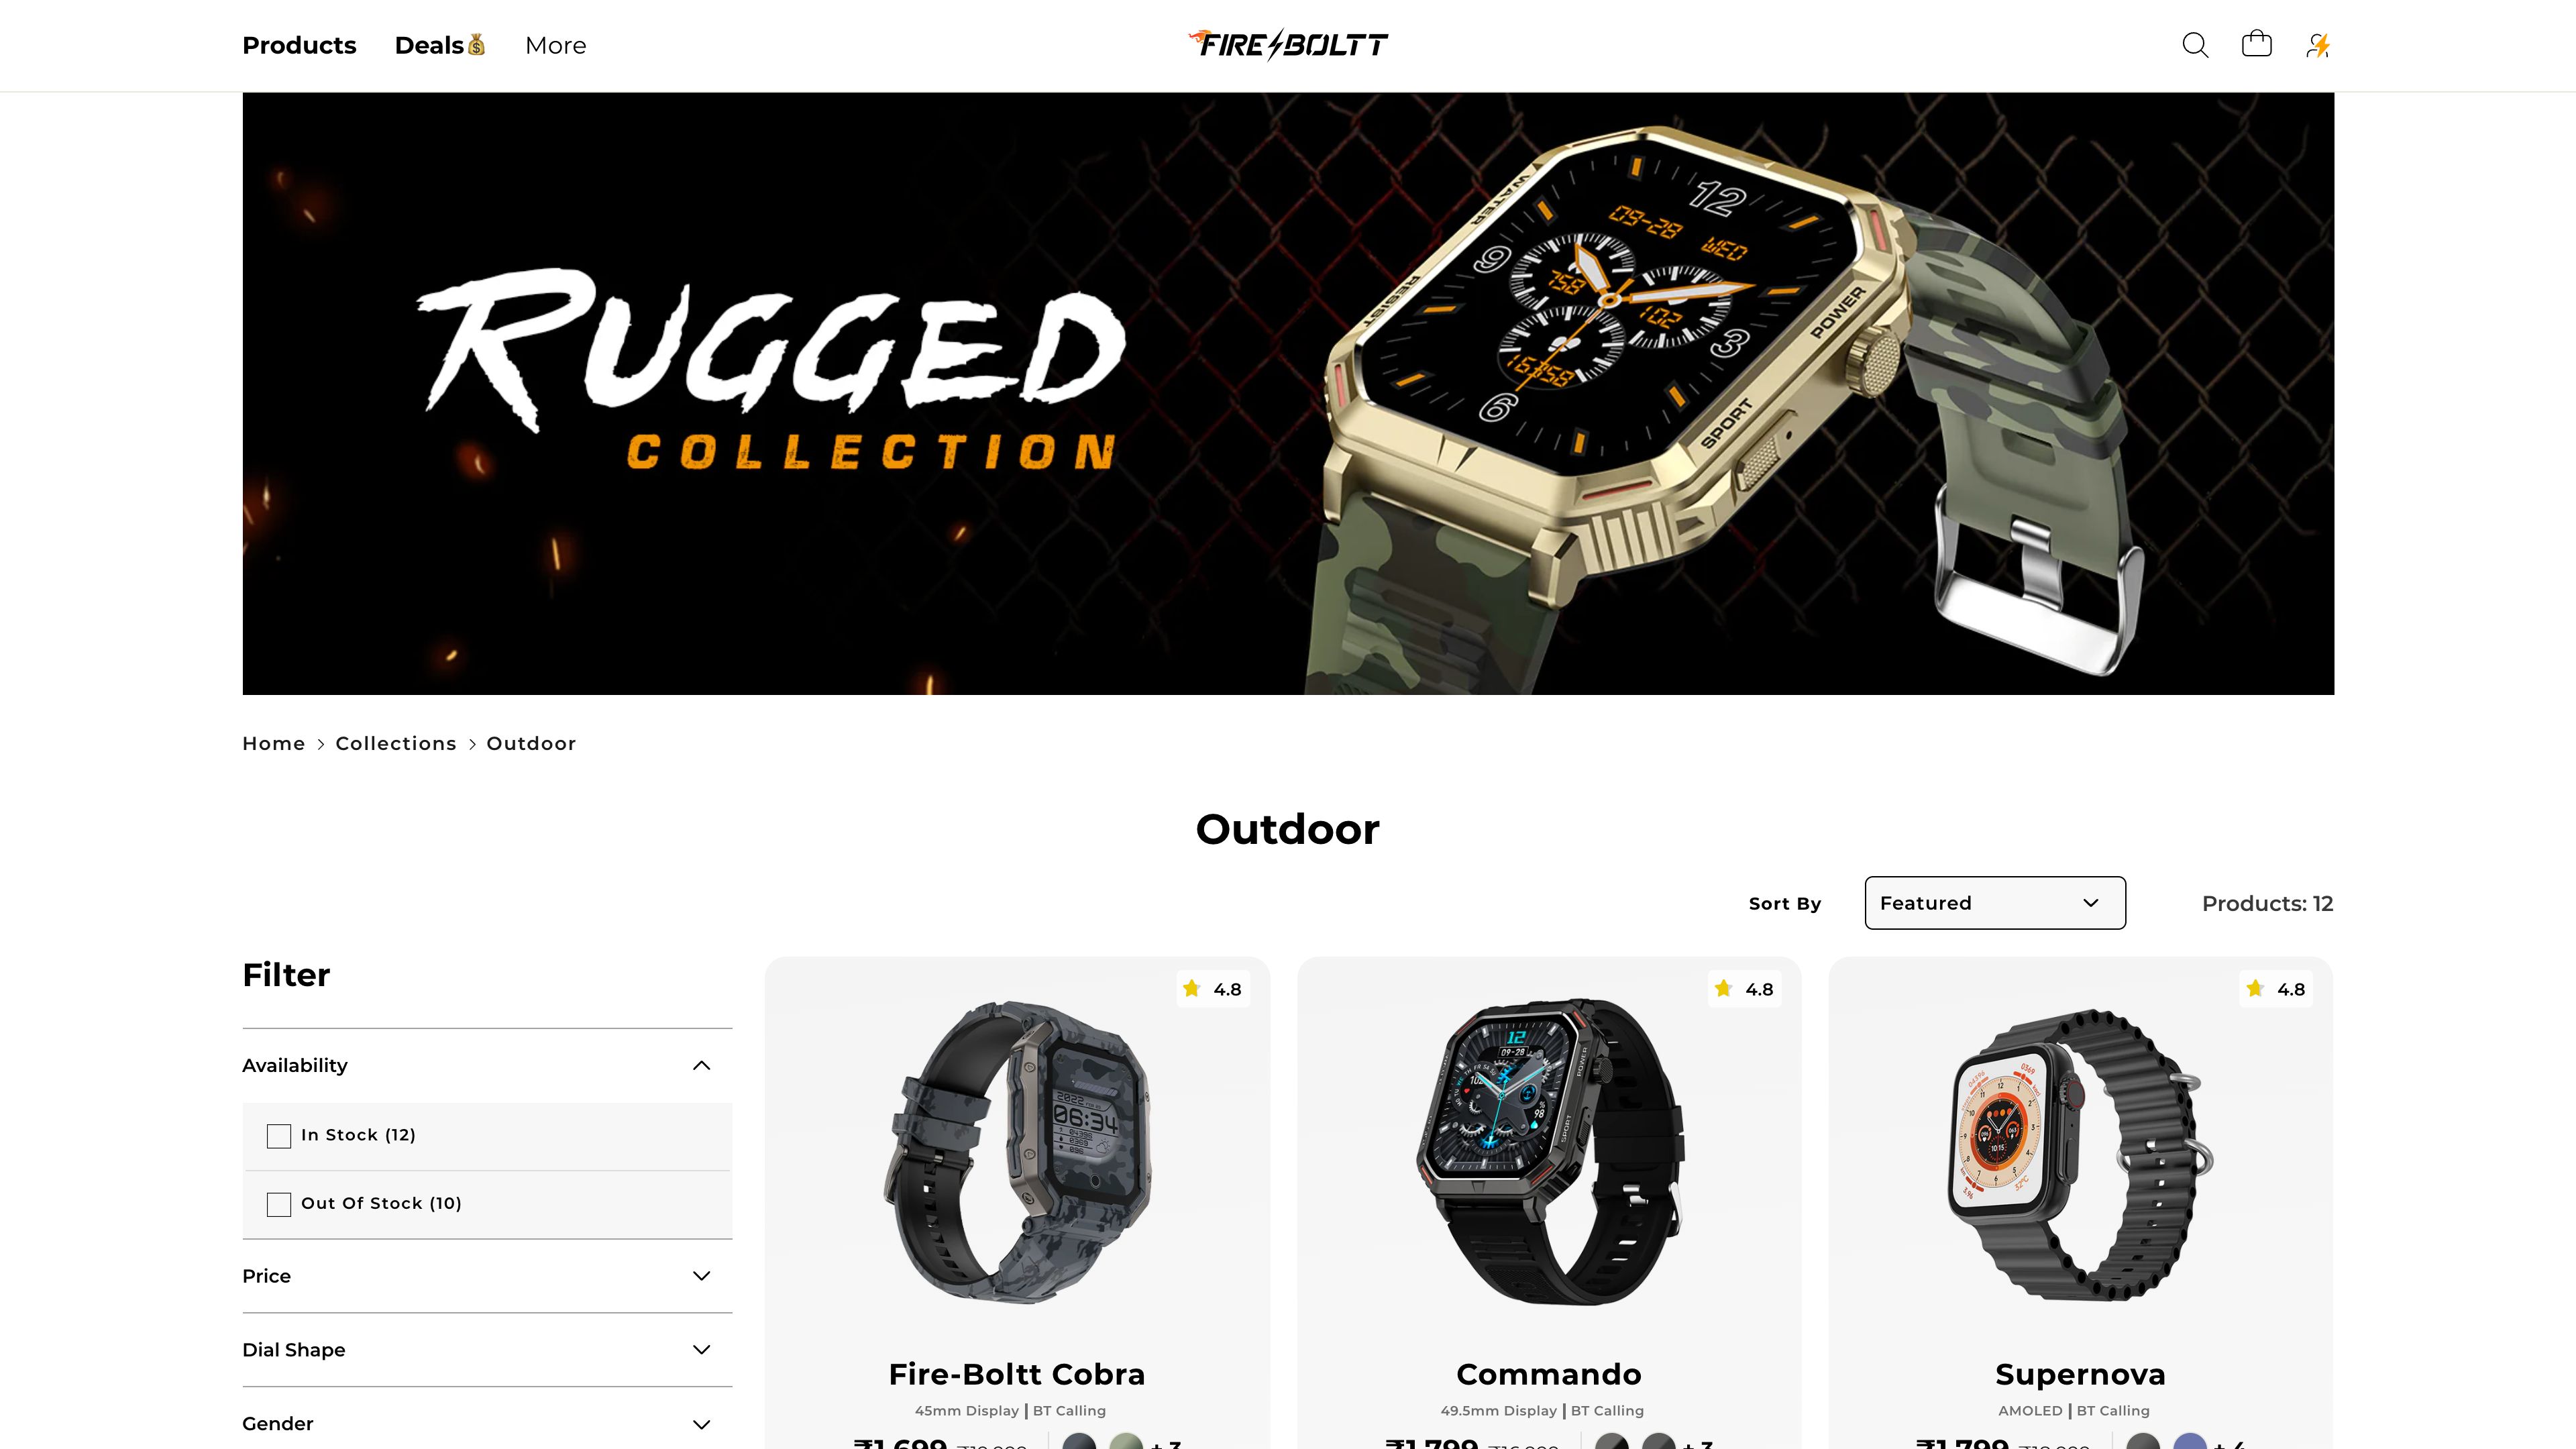Click the More navigation link

555,44
